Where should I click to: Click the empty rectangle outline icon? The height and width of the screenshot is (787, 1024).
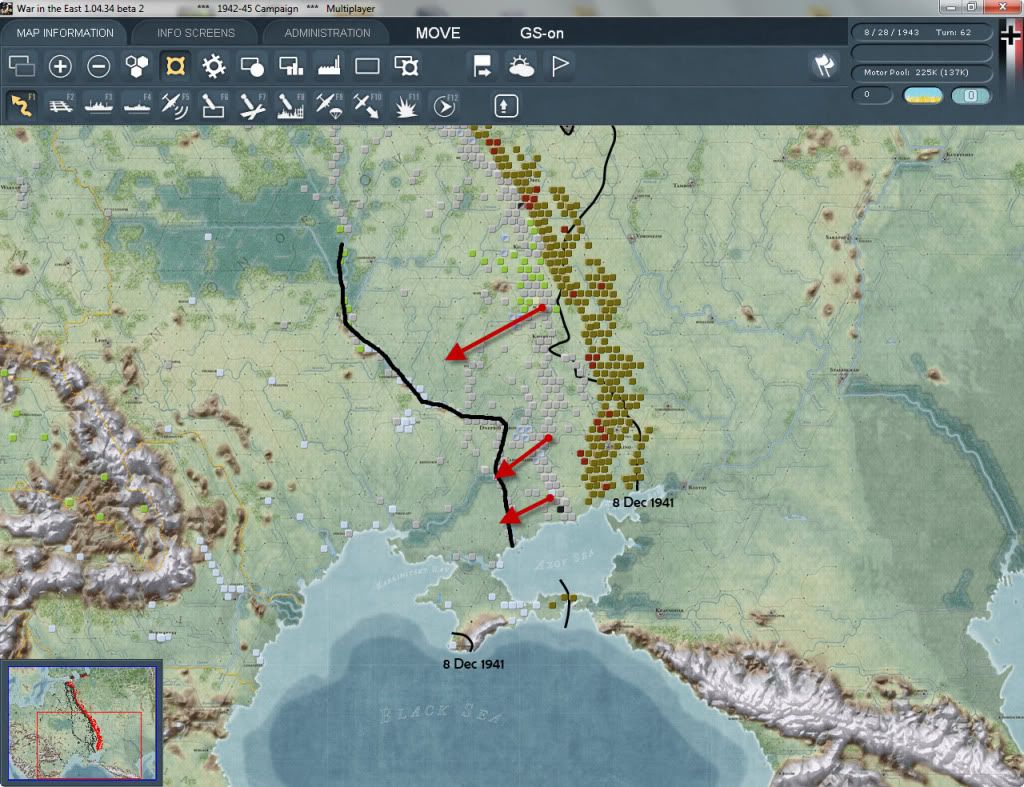(x=367, y=66)
